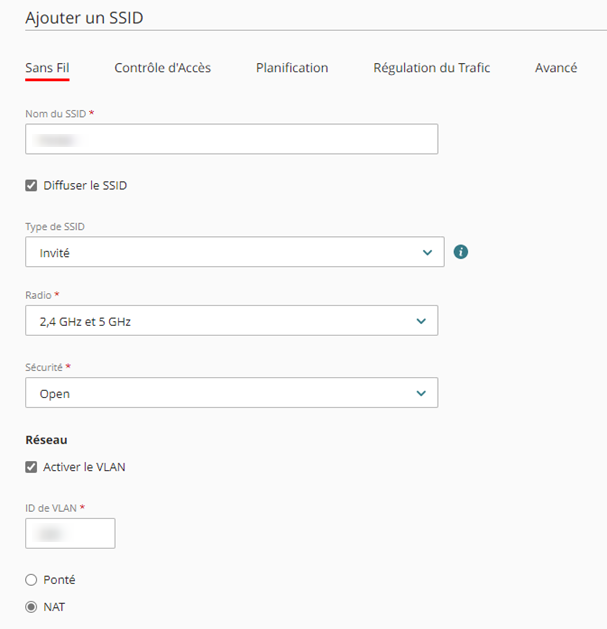607x629 pixels.
Task: Click the Nom du SSID text field
Action: tap(231, 139)
